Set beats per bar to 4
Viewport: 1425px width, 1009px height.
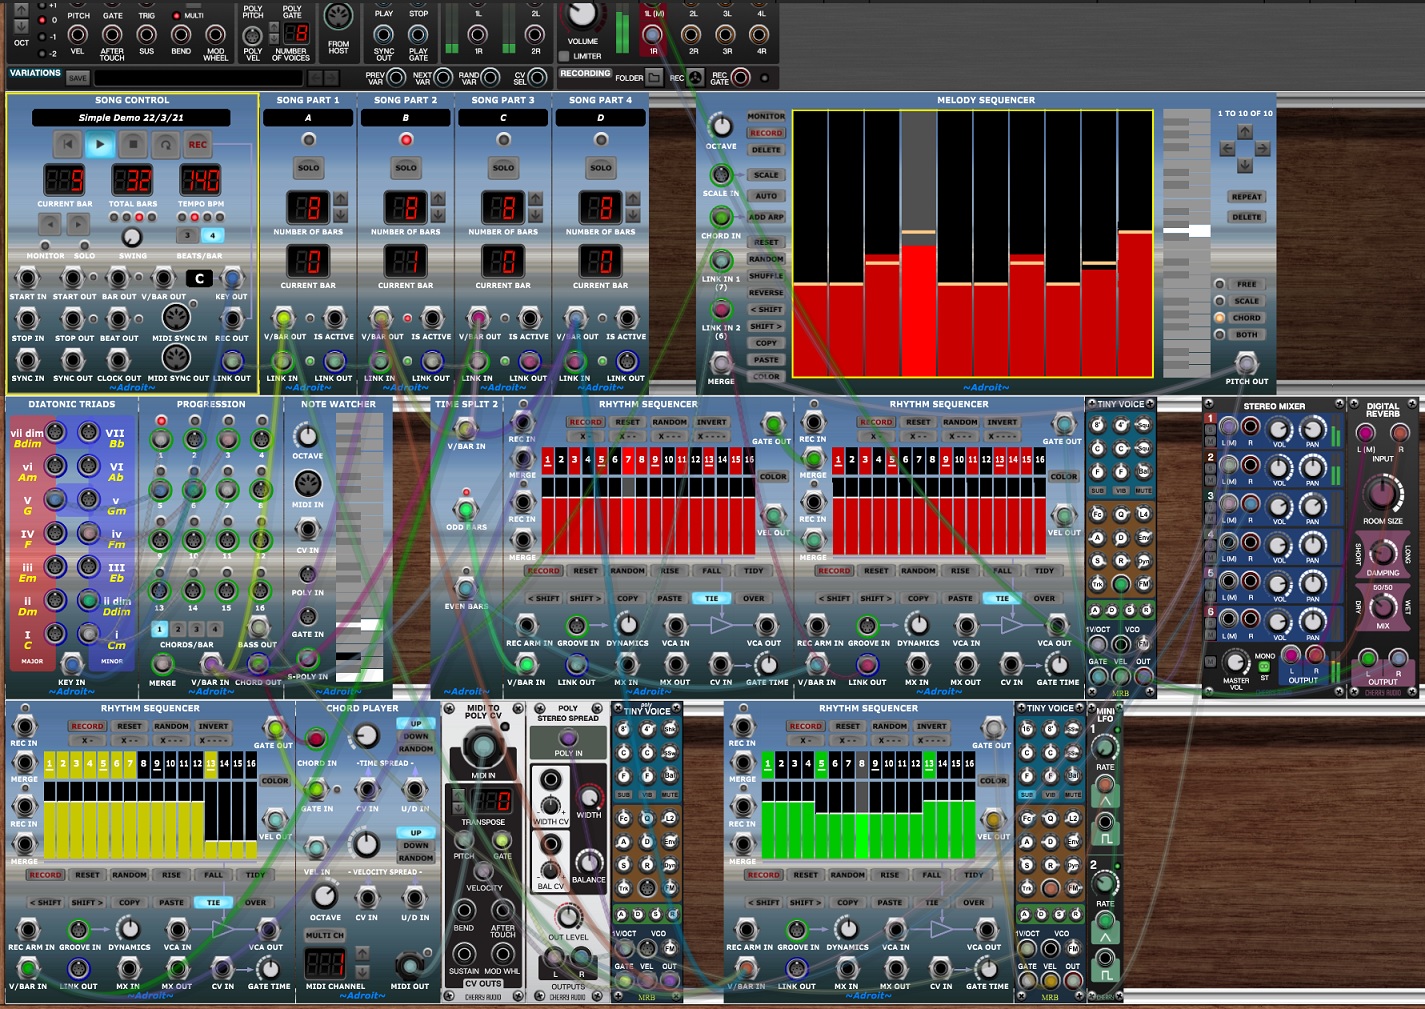click(x=212, y=236)
